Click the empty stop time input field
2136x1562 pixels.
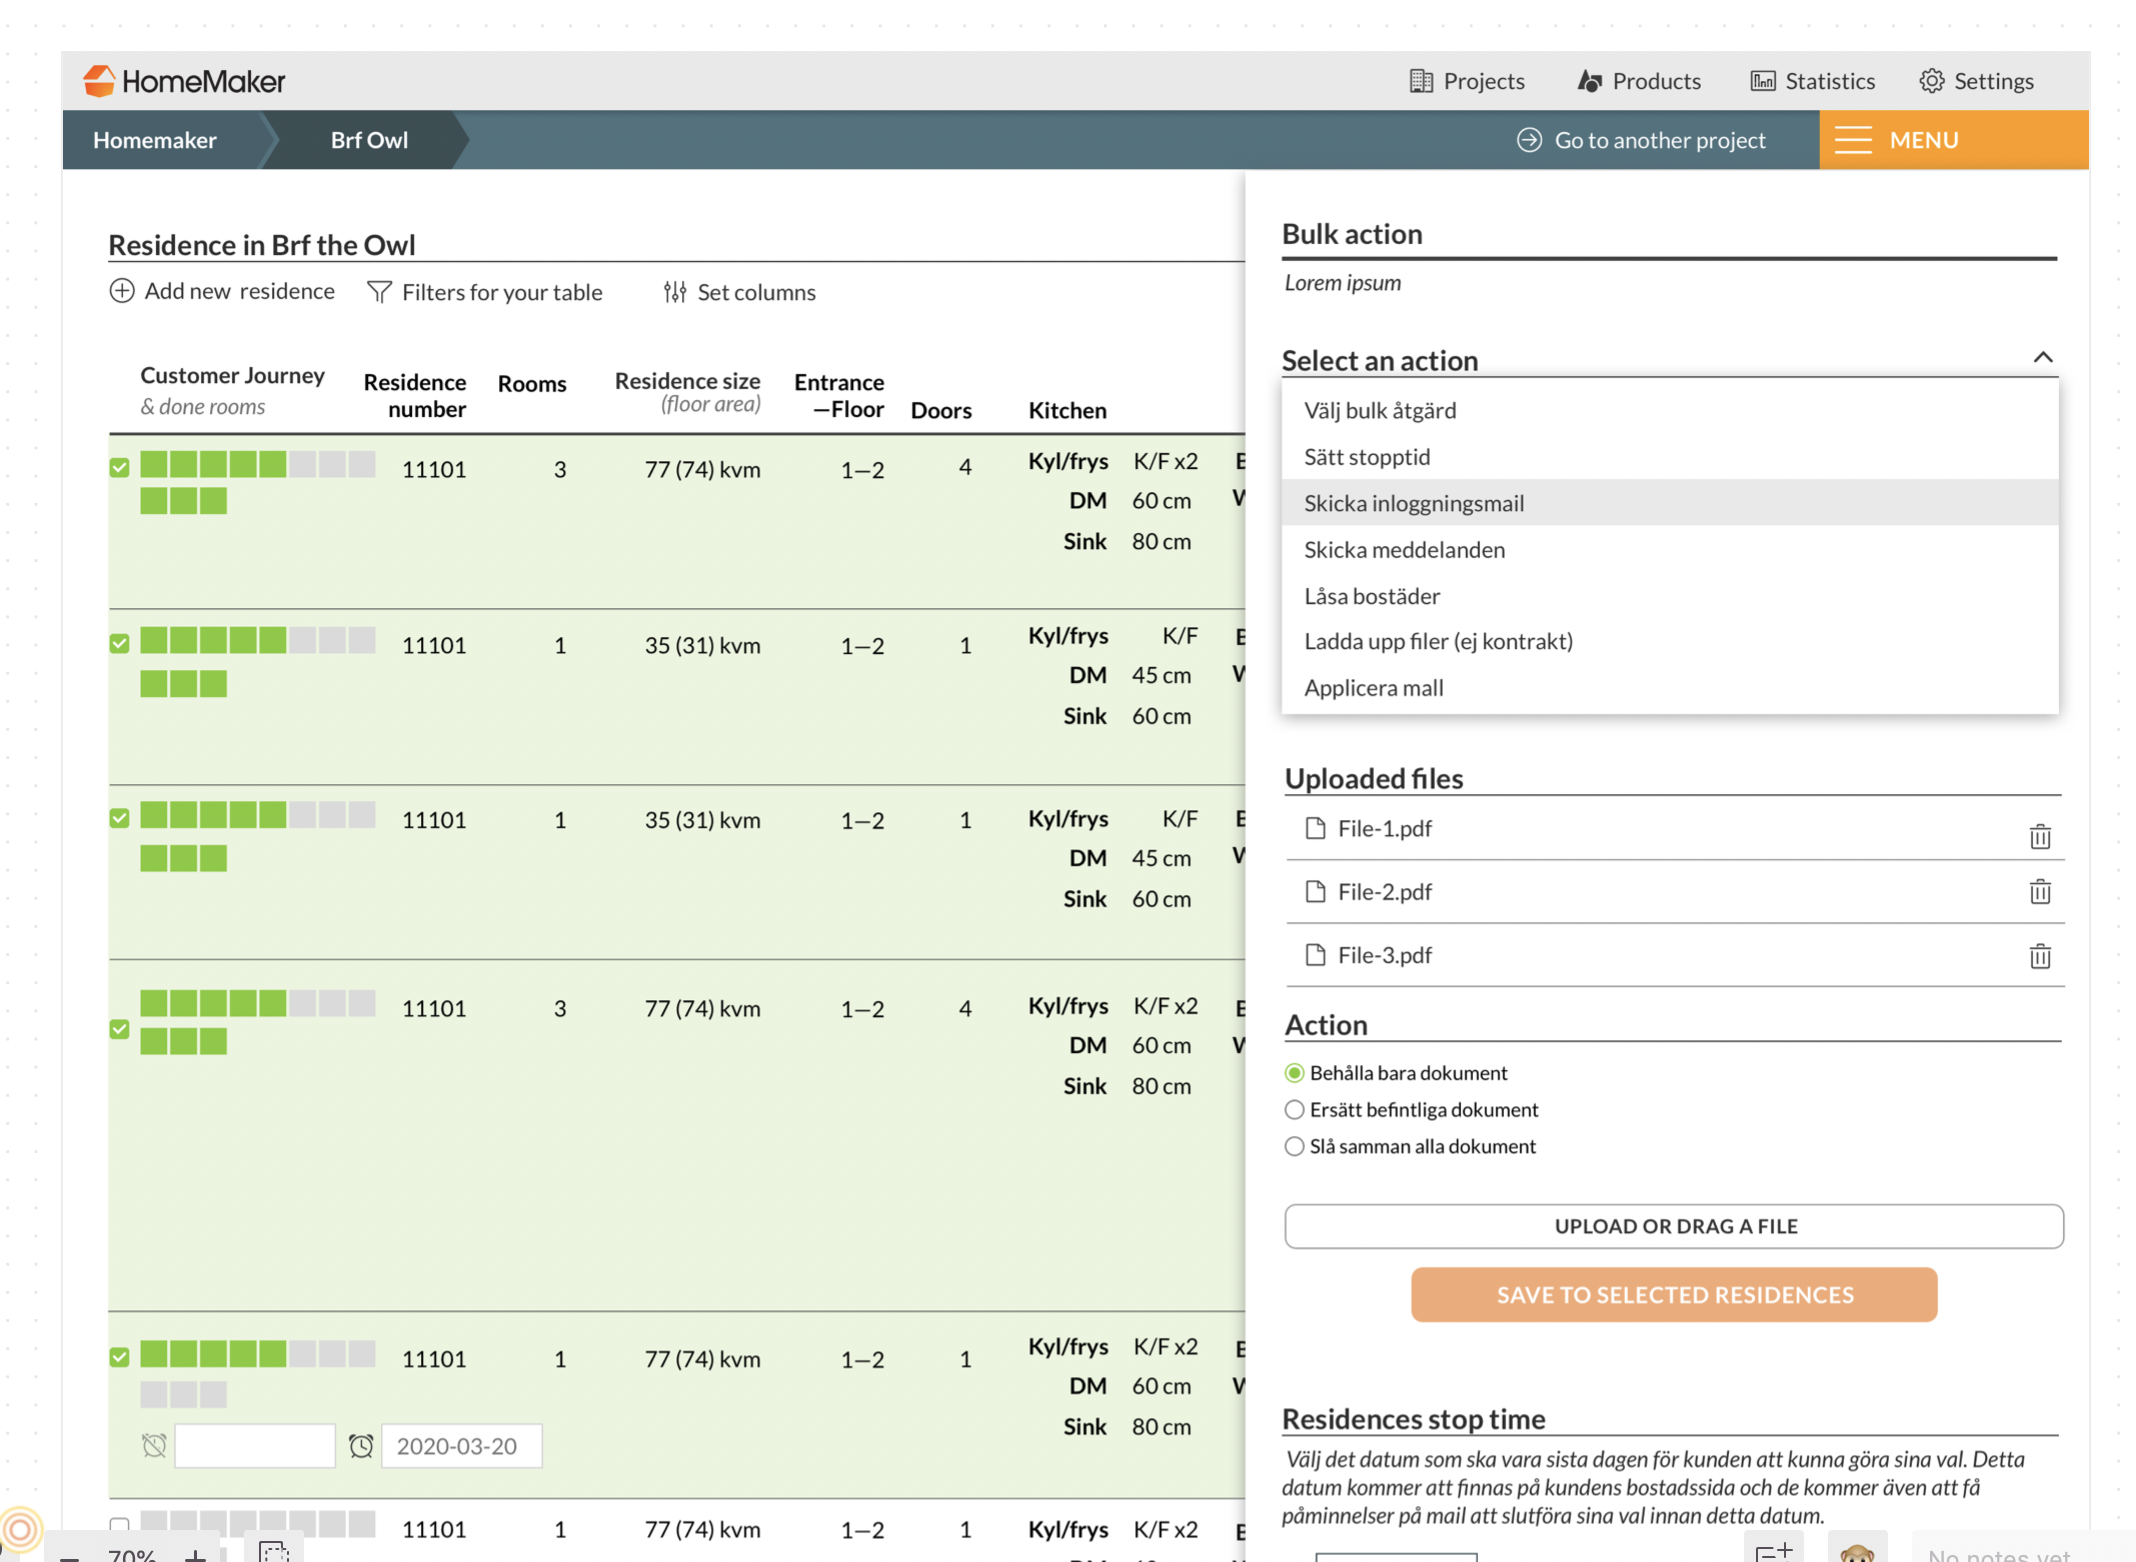255,1445
